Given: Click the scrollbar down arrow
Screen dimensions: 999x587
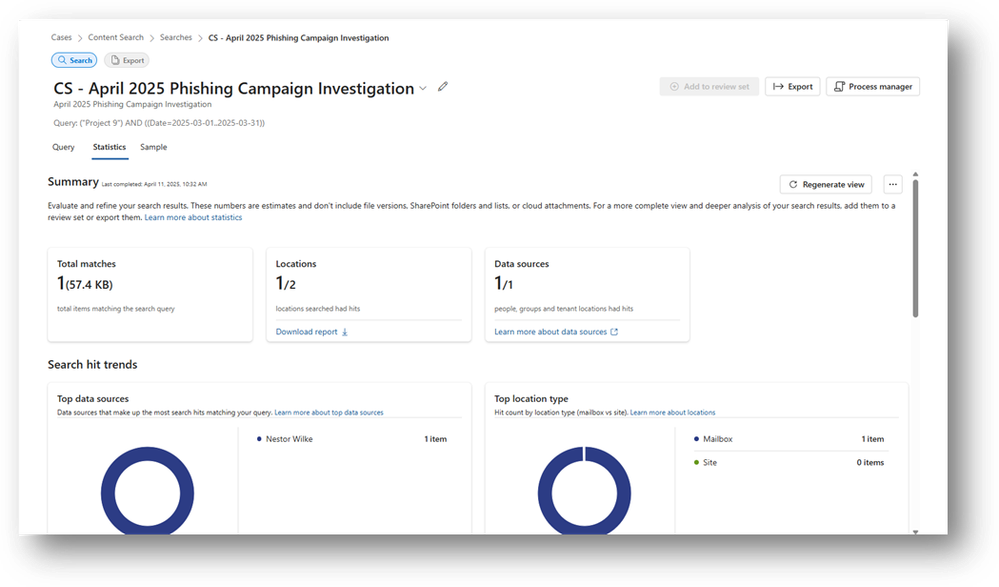Looking at the screenshot, I should coord(916,532).
